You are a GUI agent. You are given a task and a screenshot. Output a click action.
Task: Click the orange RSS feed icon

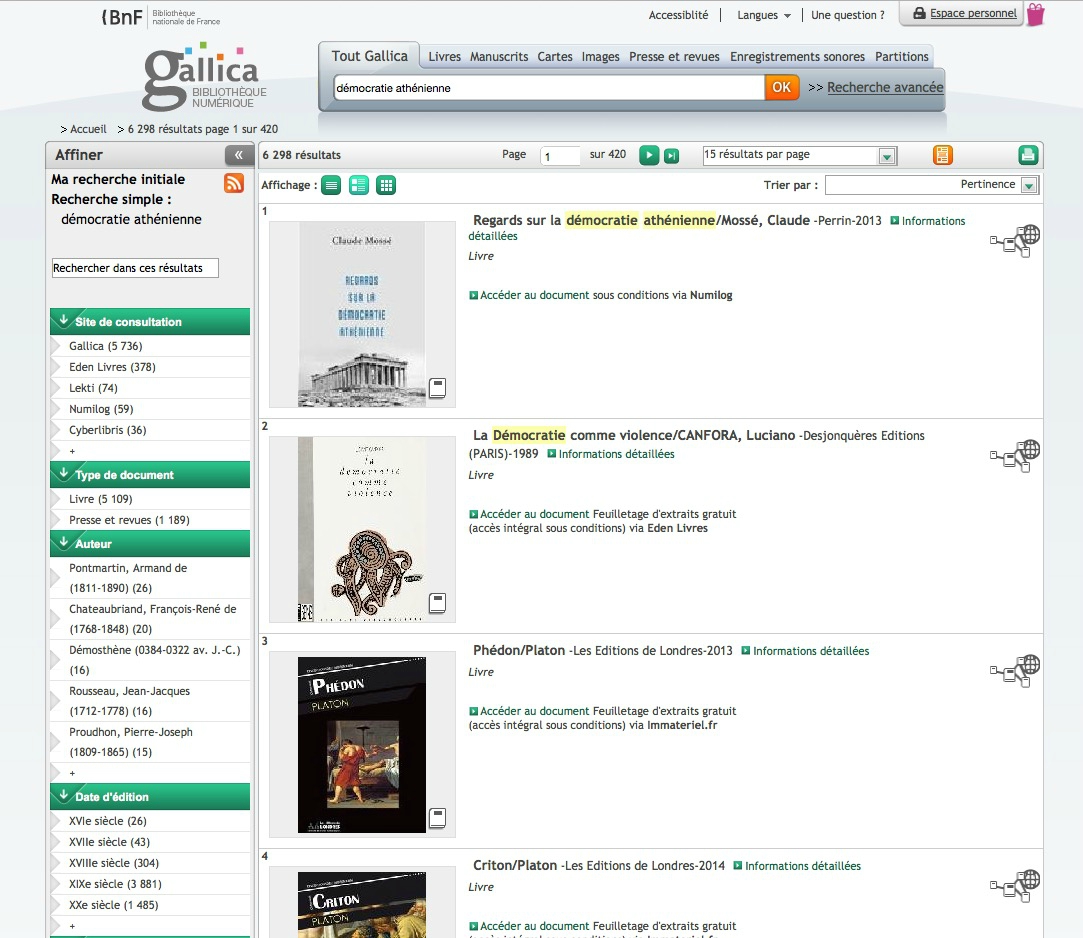(234, 183)
